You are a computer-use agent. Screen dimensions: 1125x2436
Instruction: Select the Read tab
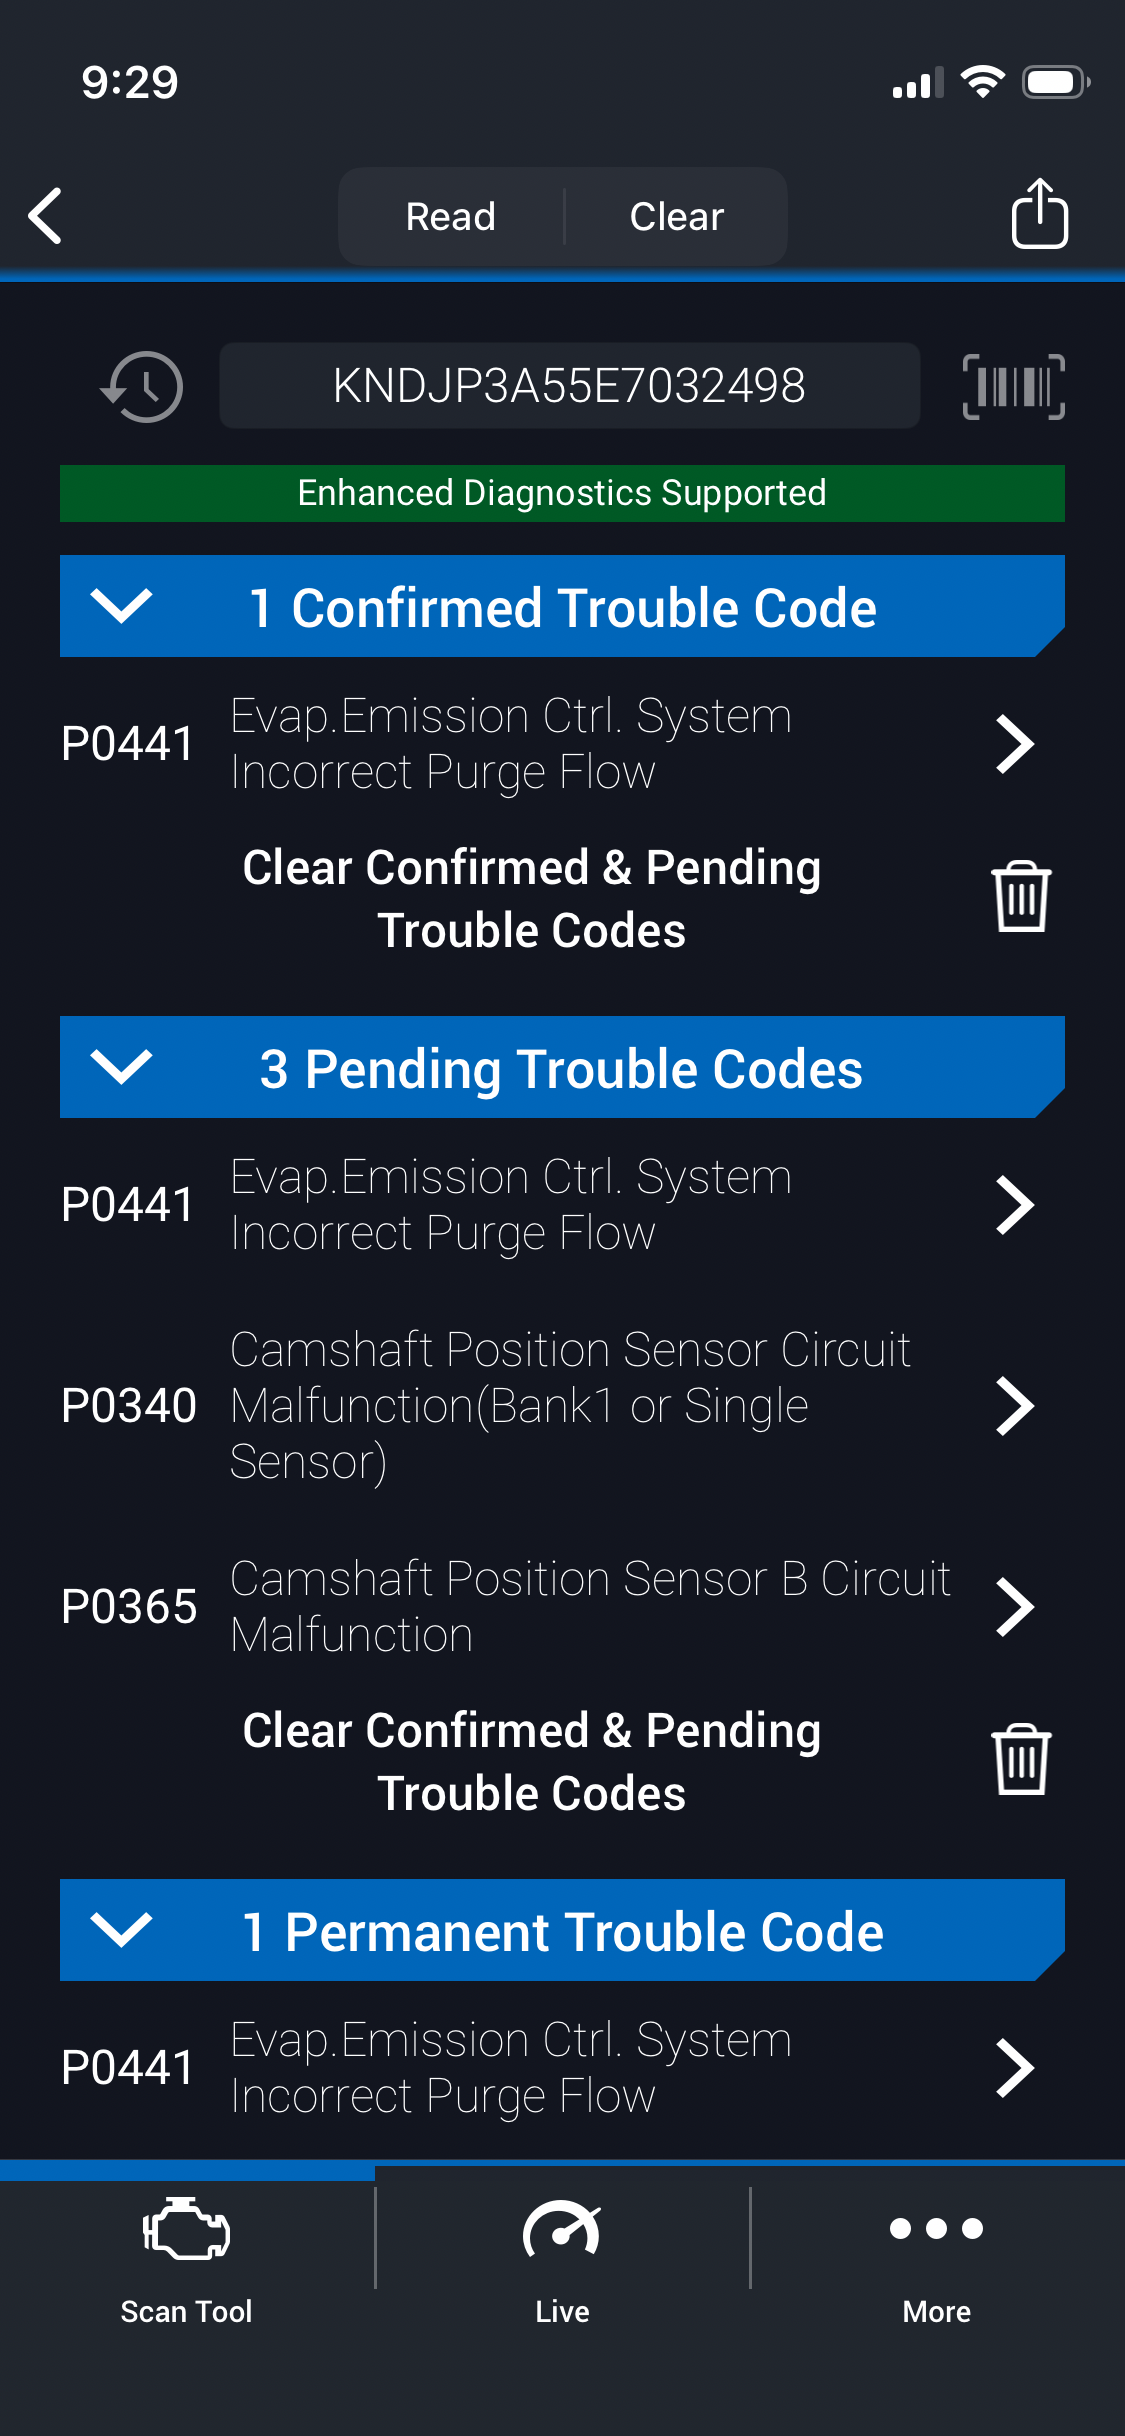[x=451, y=216]
